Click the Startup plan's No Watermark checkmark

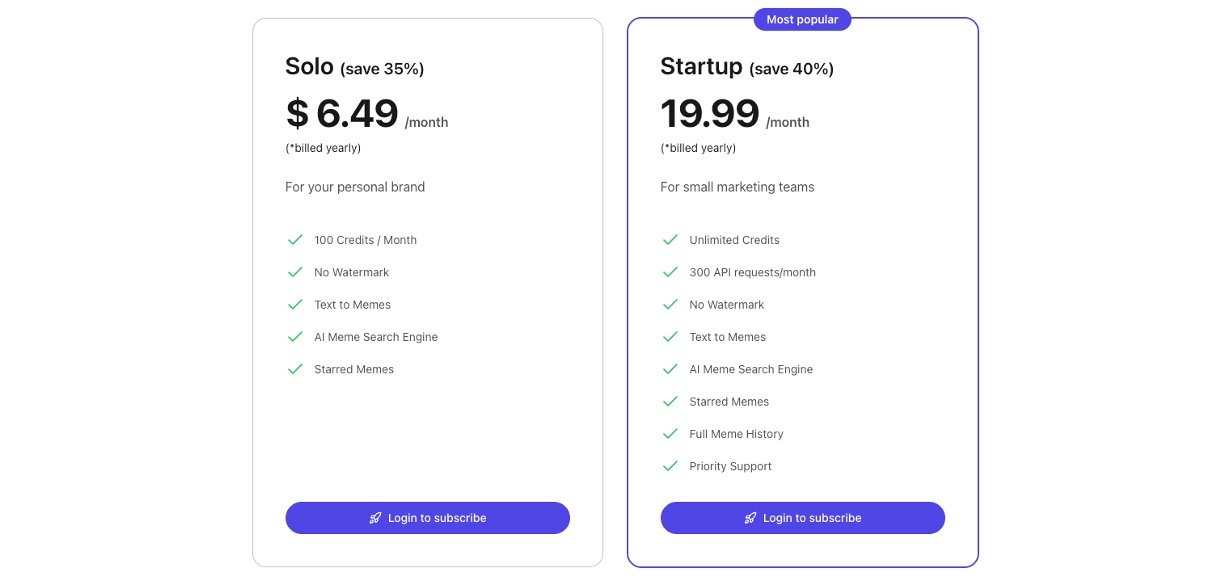pyautogui.click(x=670, y=305)
